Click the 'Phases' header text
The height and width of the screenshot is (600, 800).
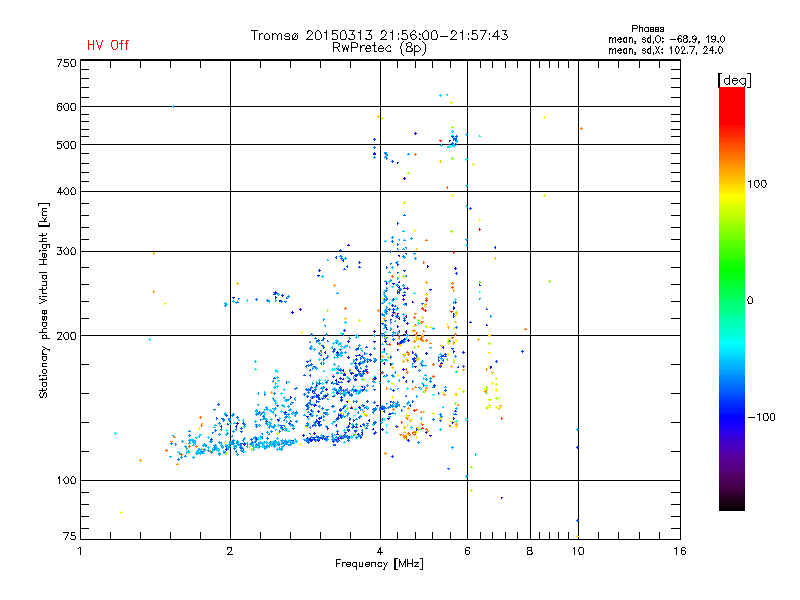(x=647, y=29)
